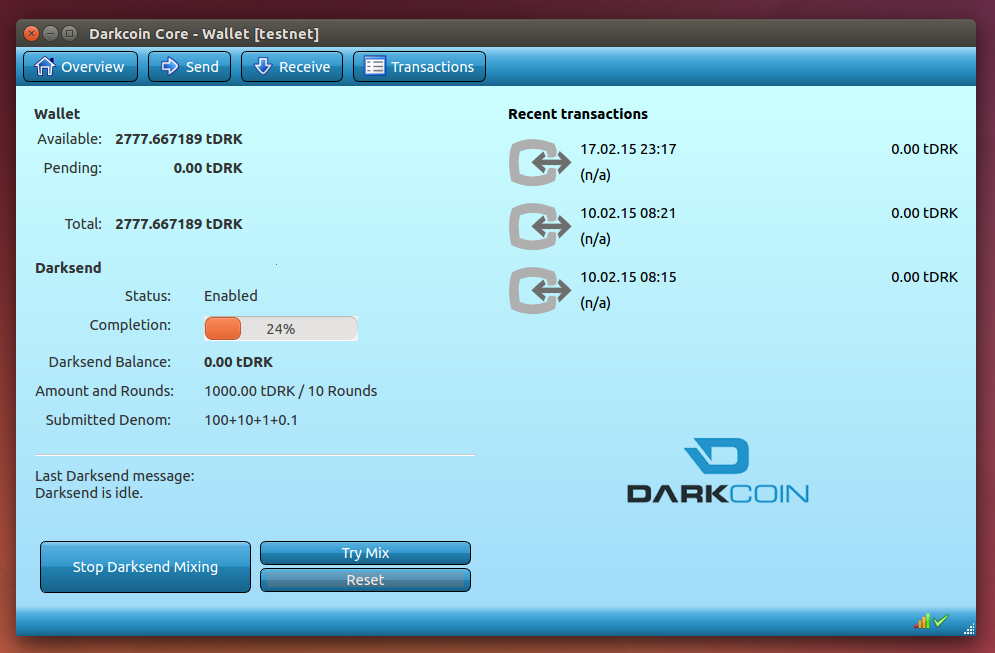
Task: Click the Darksend Balance value 0.00 tDRK
Action: coord(238,362)
